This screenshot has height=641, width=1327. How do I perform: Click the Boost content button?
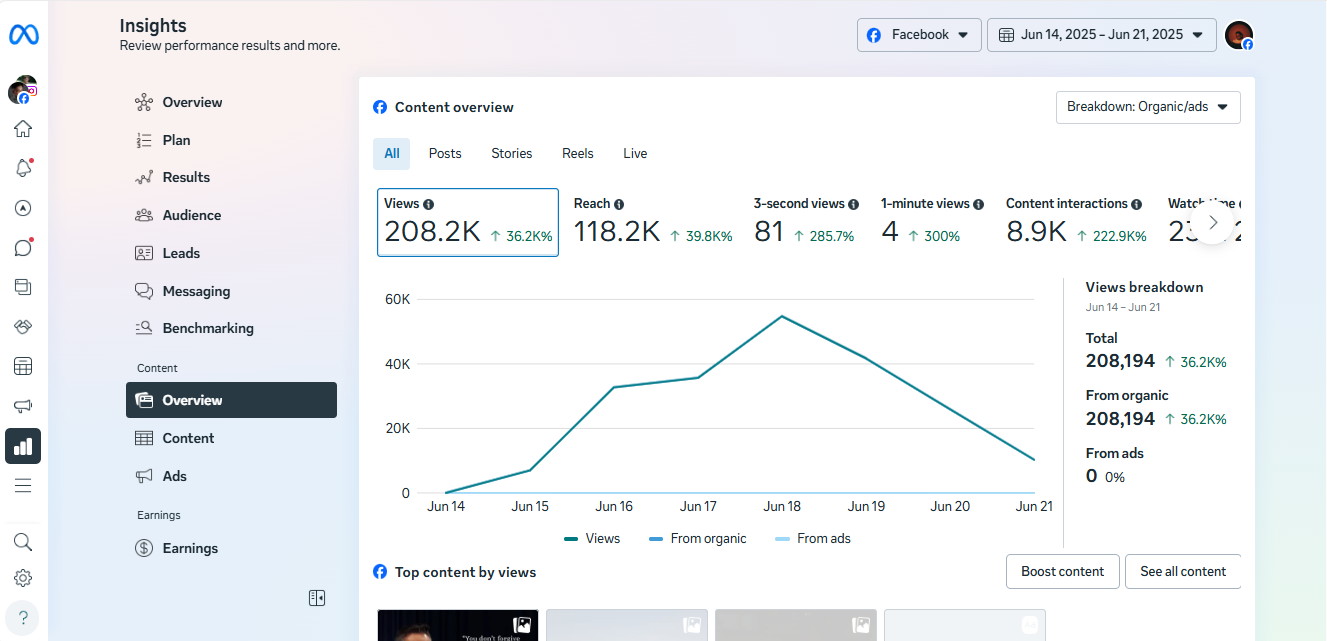click(x=1062, y=572)
